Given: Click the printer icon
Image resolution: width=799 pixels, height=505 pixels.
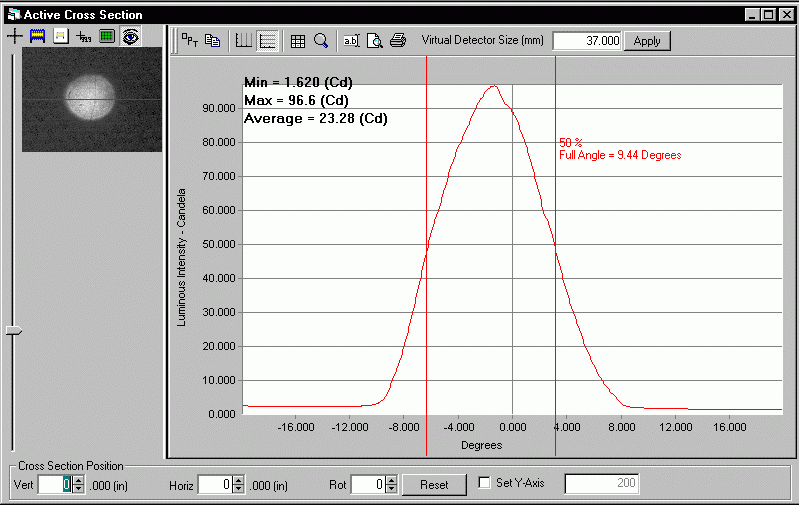Looking at the screenshot, I should pyautogui.click(x=398, y=40).
